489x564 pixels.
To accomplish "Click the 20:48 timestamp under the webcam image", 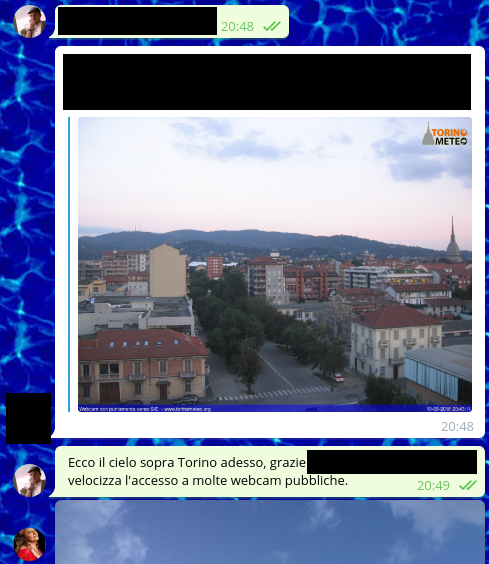I will click(x=457, y=427).
